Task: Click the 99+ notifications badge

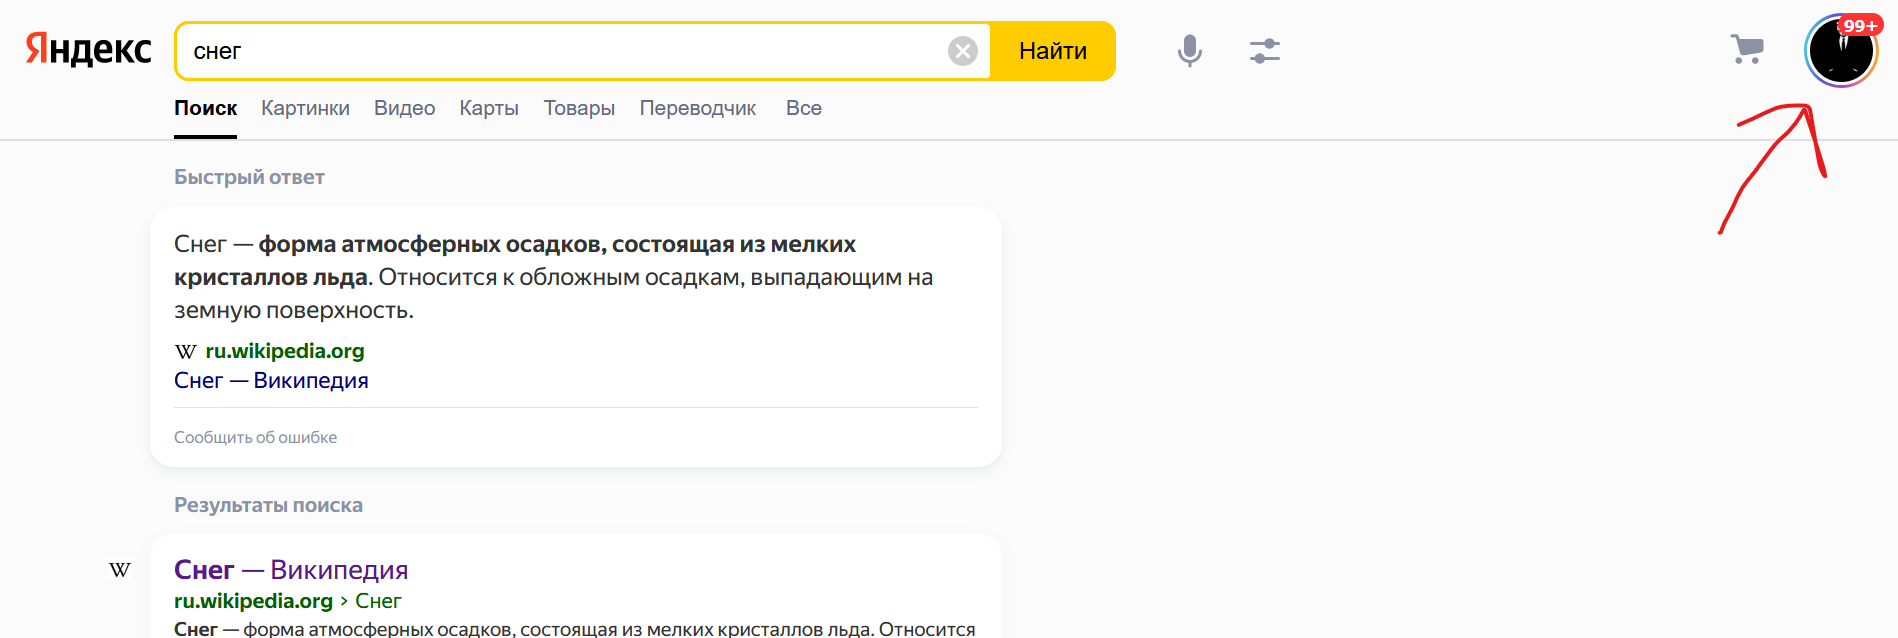Action: click(x=1860, y=26)
